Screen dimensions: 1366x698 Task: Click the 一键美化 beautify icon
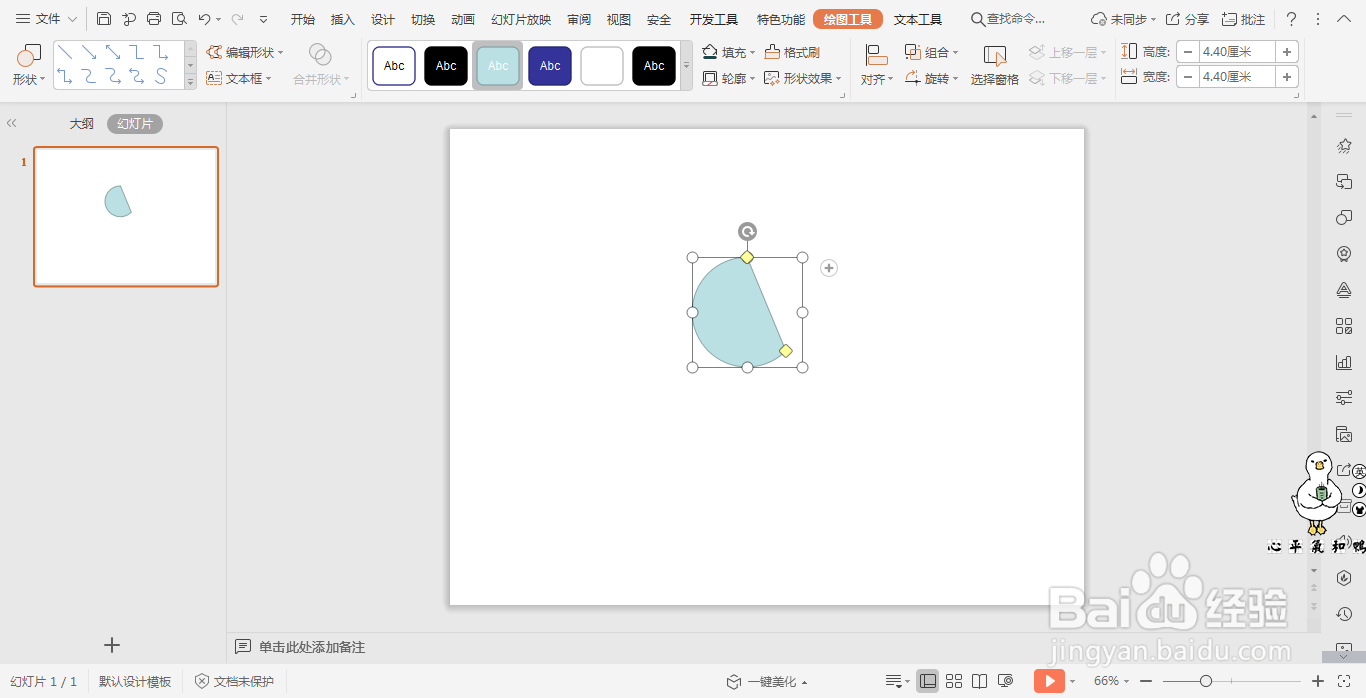(x=734, y=681)
